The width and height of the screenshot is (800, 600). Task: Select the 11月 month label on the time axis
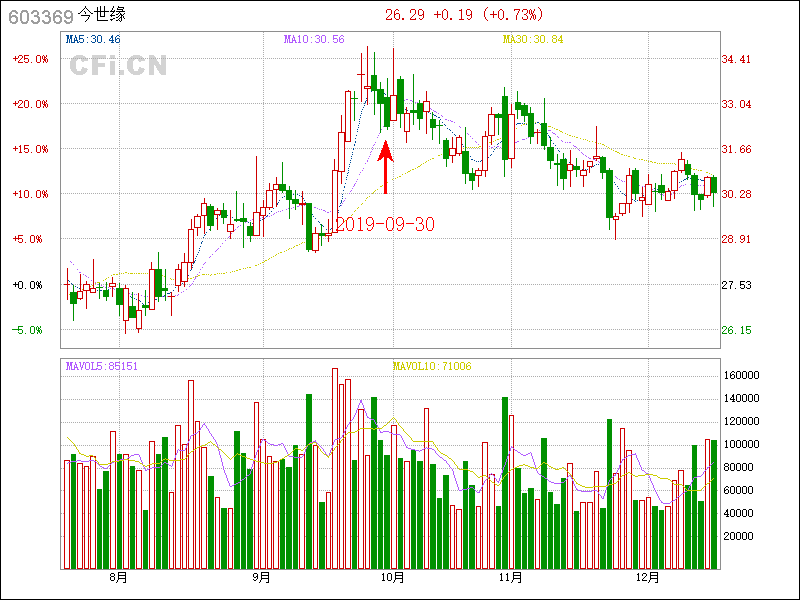click(x=511, y=577)
